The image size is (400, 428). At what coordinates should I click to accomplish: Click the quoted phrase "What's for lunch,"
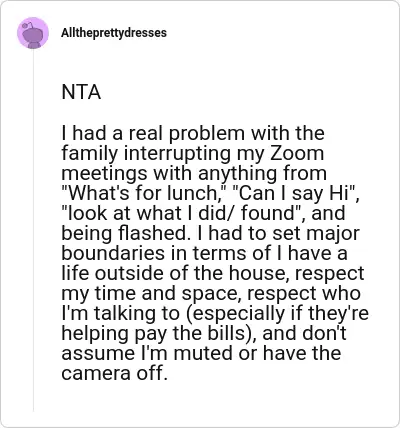pyautogui.click(x=145, y=193)
